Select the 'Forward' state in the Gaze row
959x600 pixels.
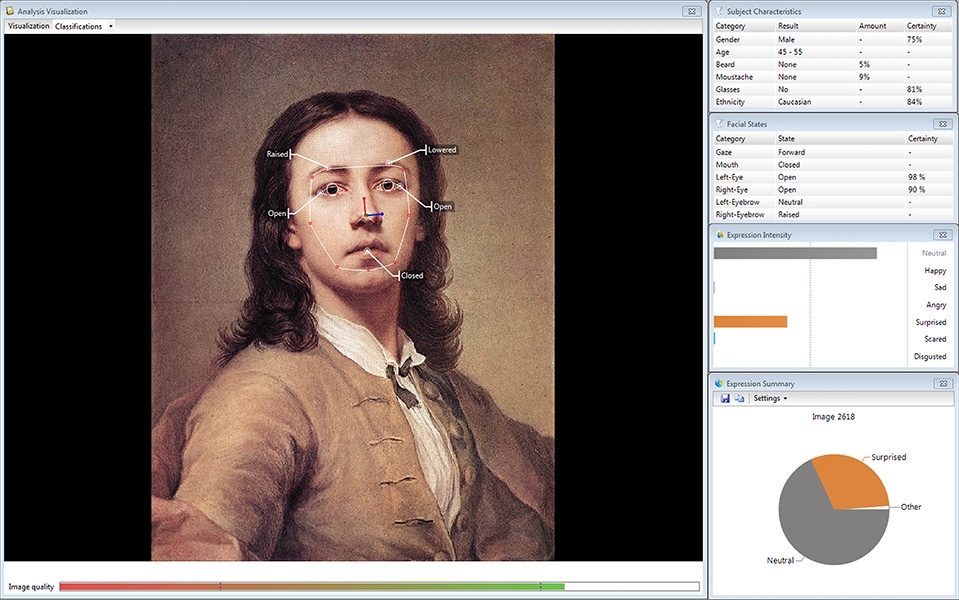click(x=791, y=152)
